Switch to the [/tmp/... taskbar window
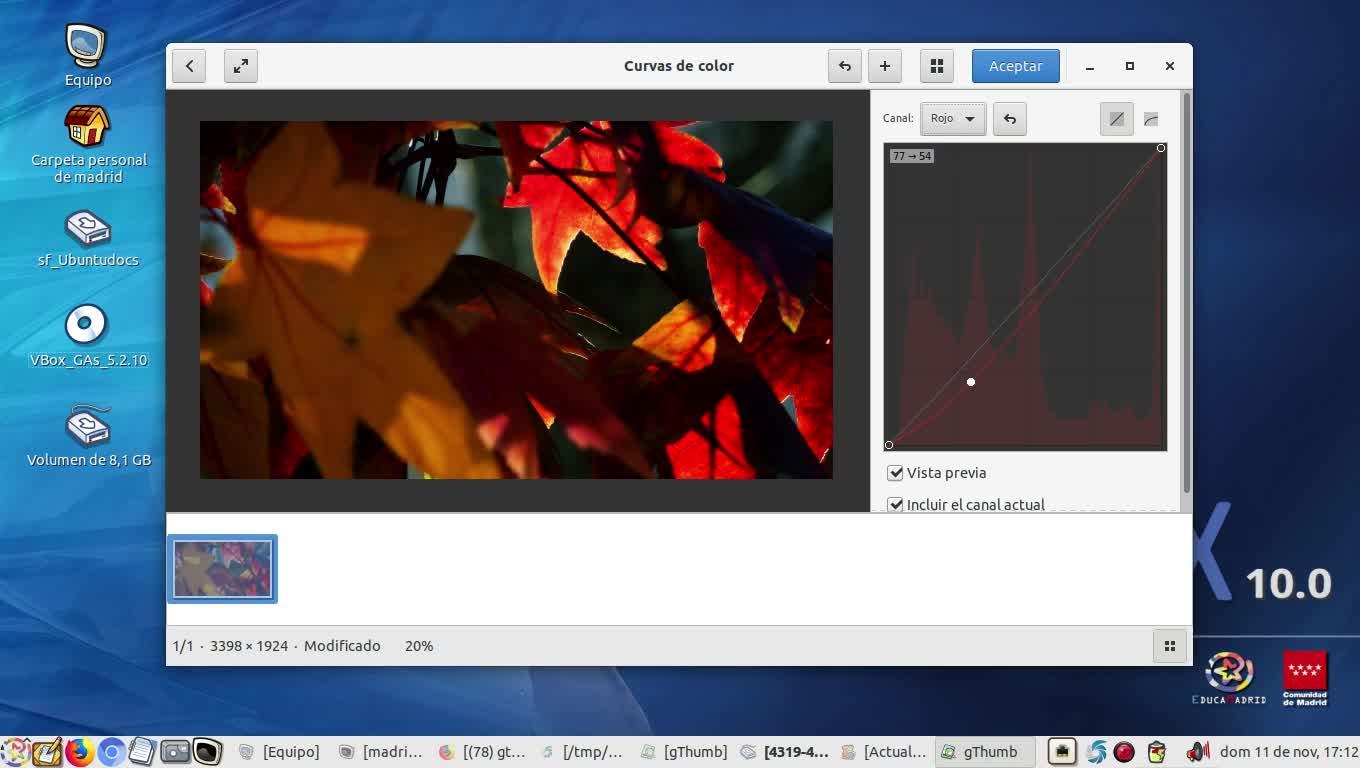Image resolution: width=1360 pixels, height=768 pixels. coord(582,752)
